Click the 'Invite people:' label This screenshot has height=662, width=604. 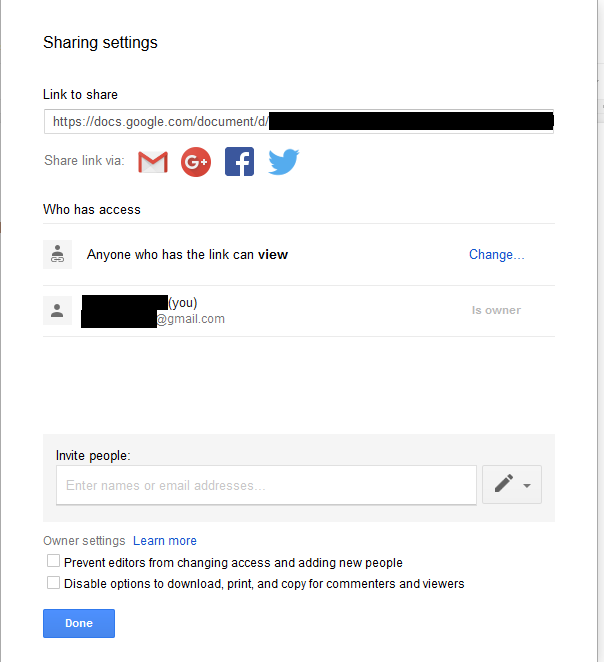click(93, 456)
